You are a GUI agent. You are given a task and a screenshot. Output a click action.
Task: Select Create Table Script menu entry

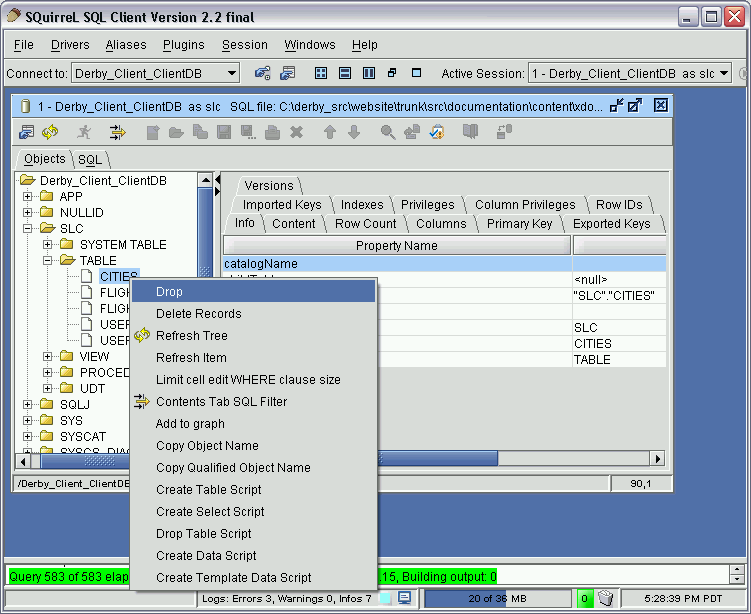coord(208,490)
